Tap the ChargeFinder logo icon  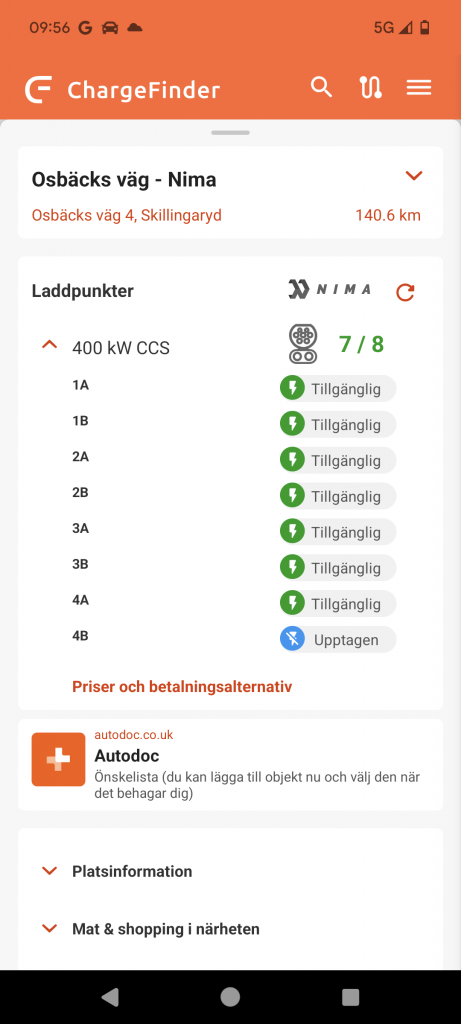click(x=39, y=89)
